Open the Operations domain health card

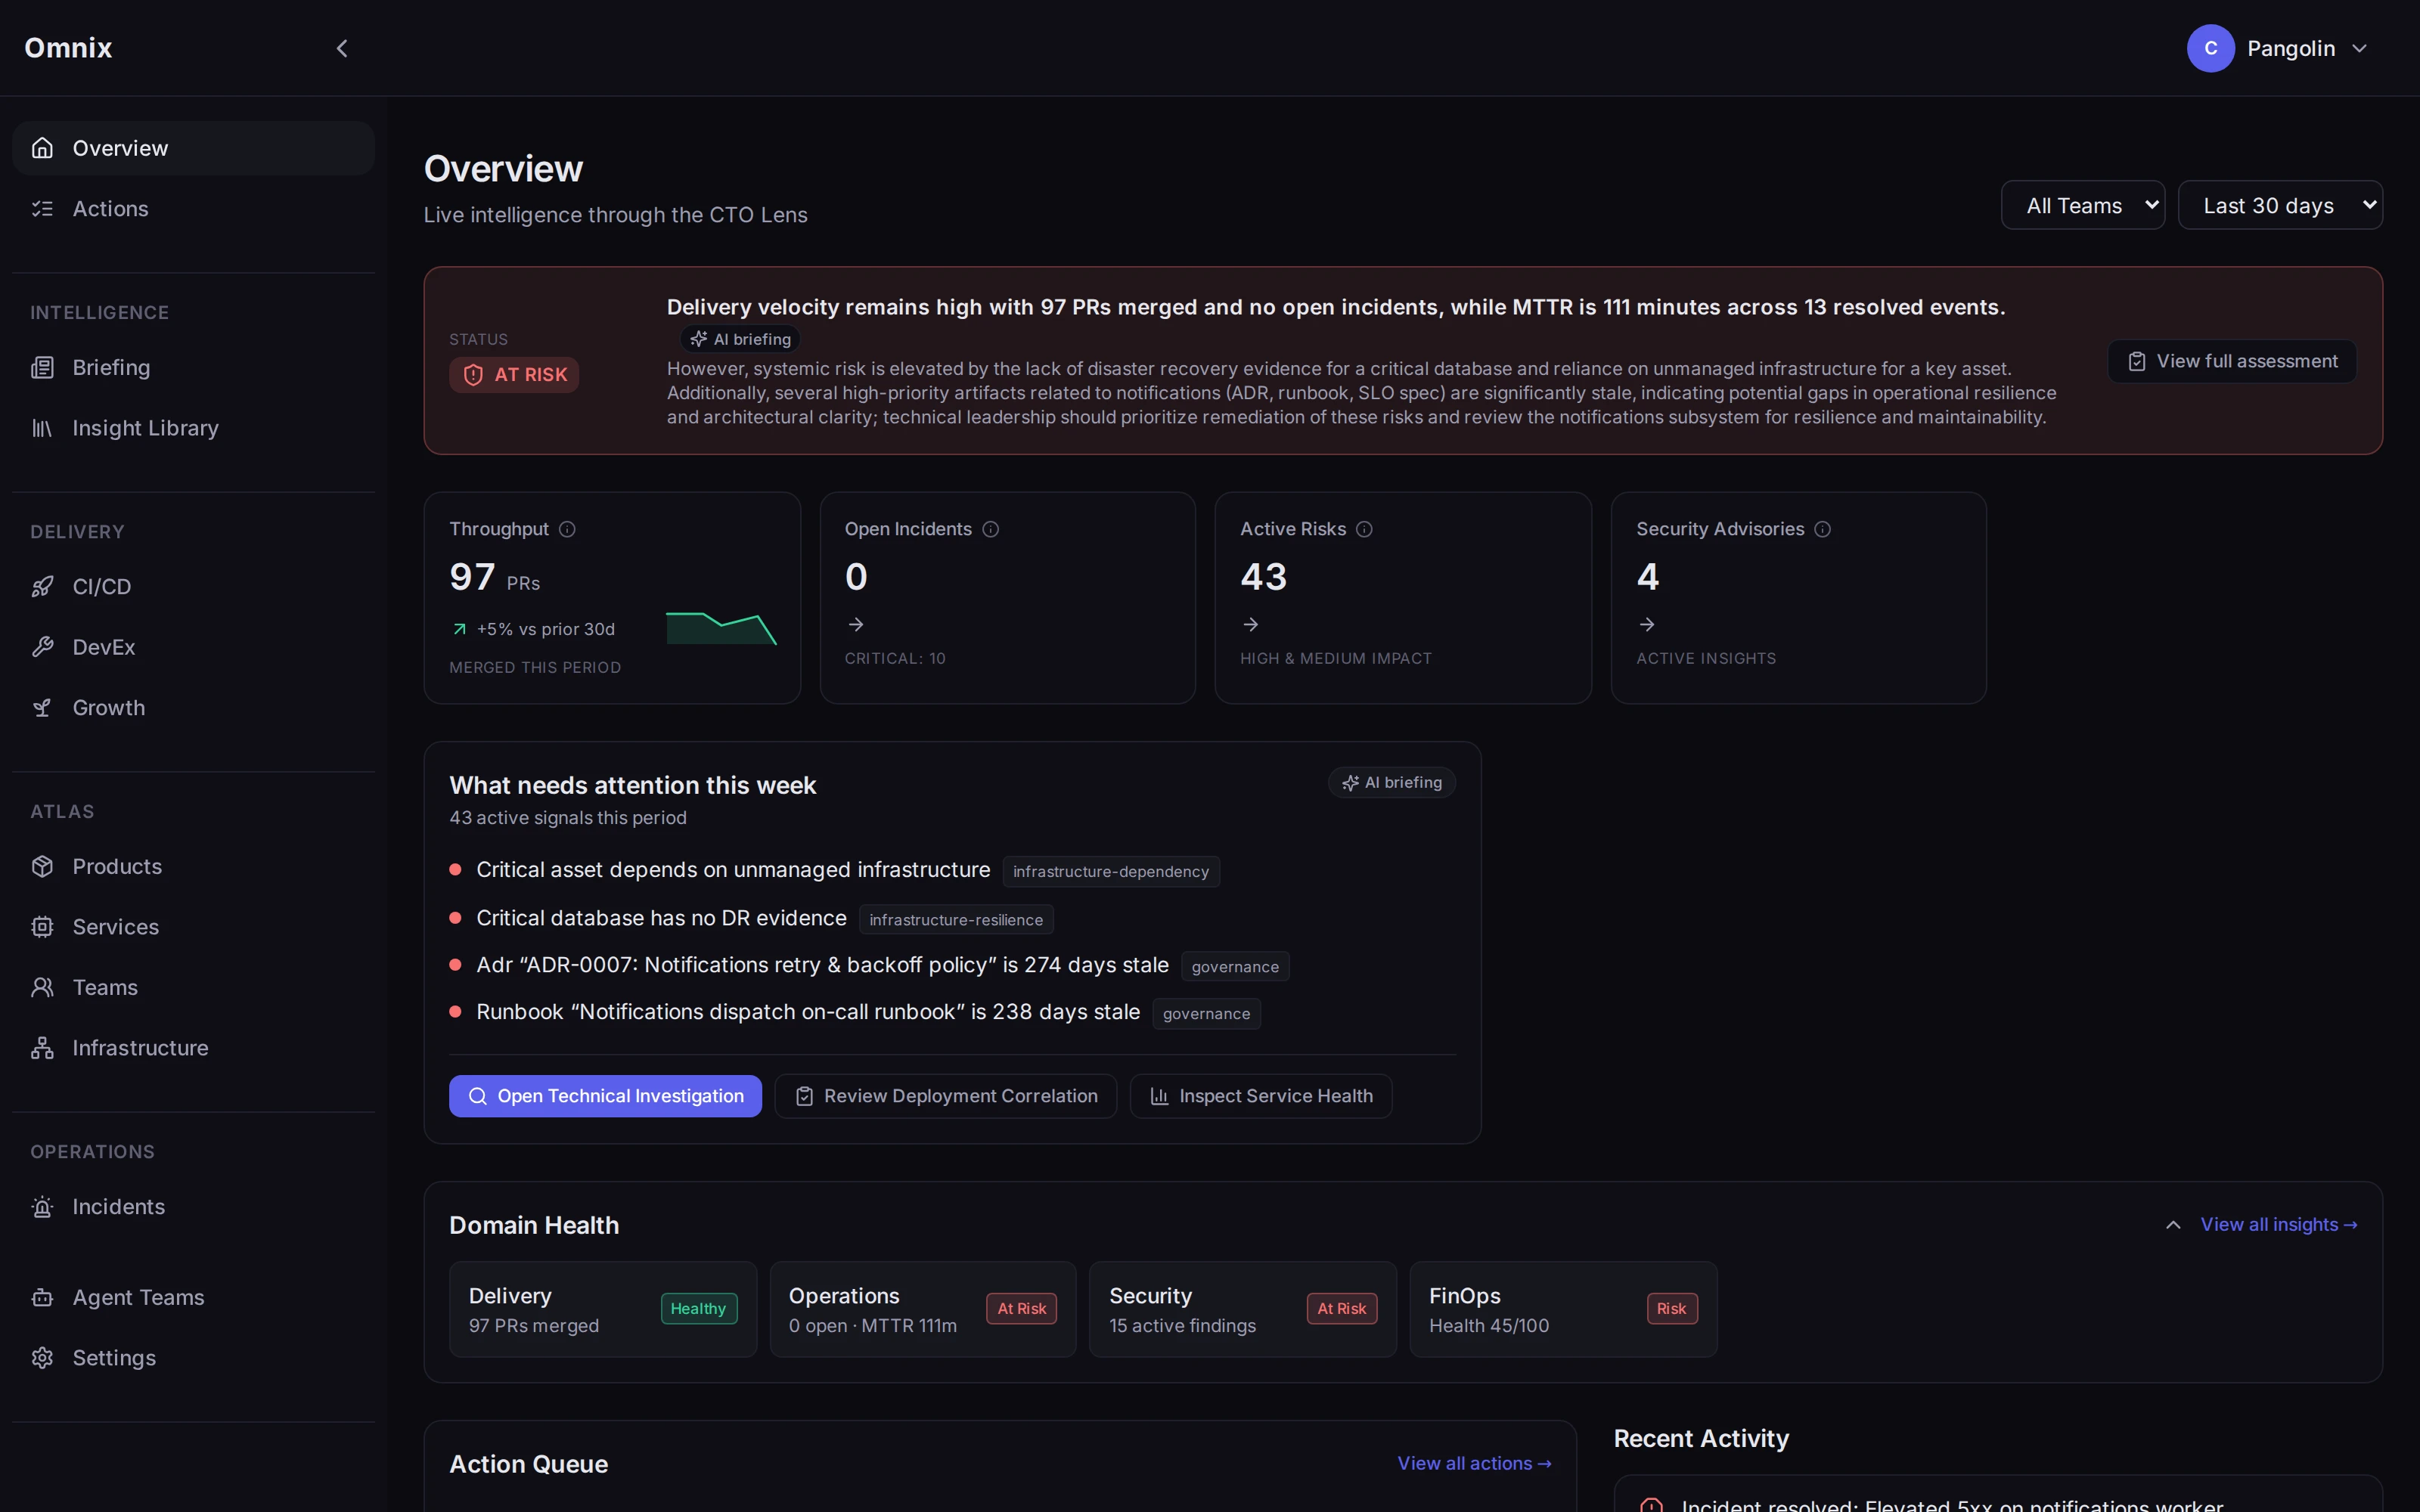923,1309
